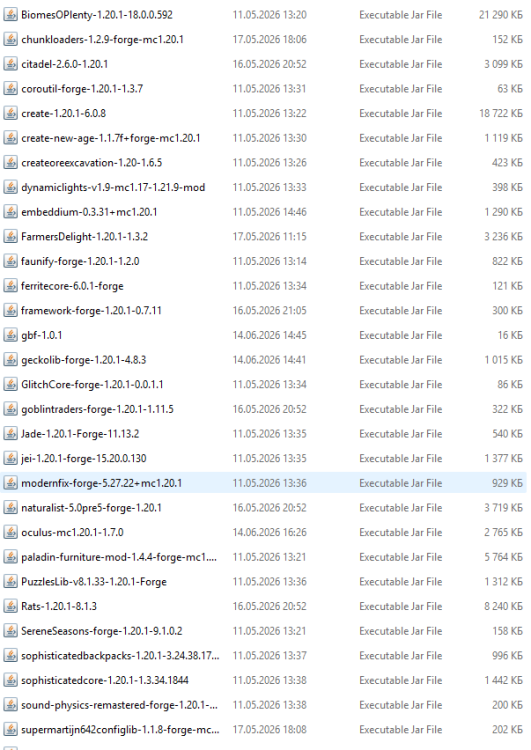Select file name ferritecore-6.0.1-forge

coord(72,286)
